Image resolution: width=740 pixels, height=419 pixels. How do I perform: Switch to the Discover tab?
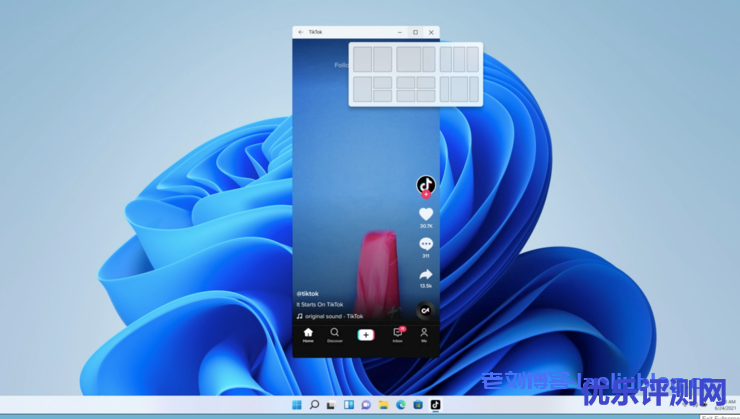[x=335, y=334]
